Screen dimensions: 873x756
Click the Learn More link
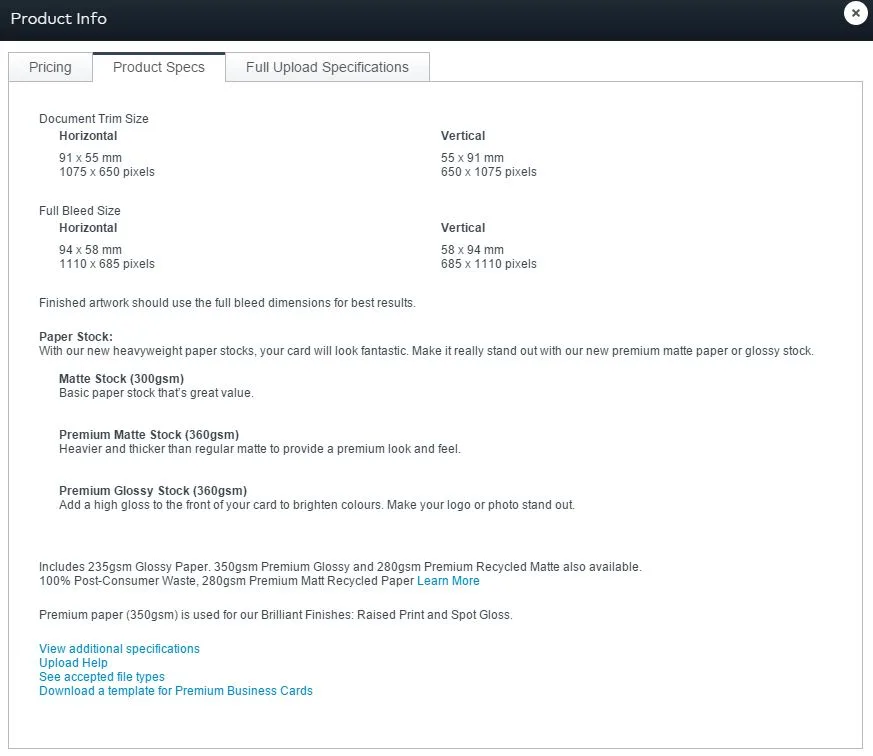[448, 580]
